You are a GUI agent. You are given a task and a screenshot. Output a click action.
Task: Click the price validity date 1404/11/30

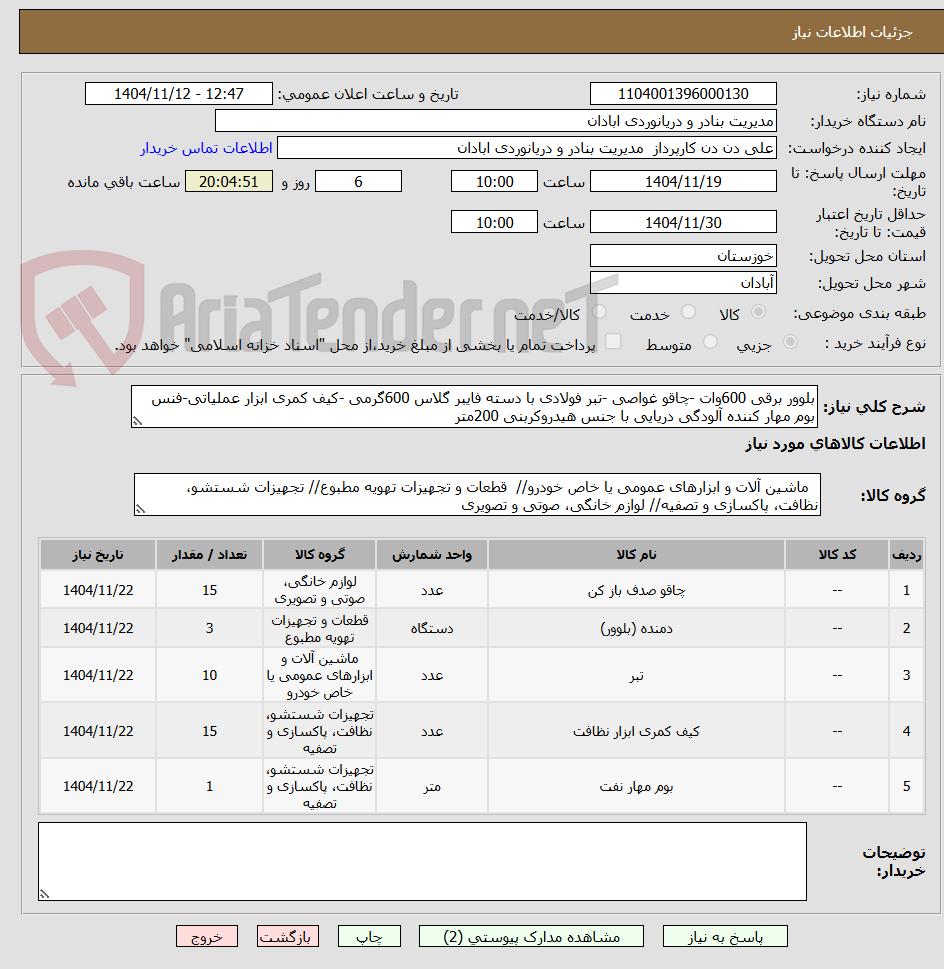point(683,222)
